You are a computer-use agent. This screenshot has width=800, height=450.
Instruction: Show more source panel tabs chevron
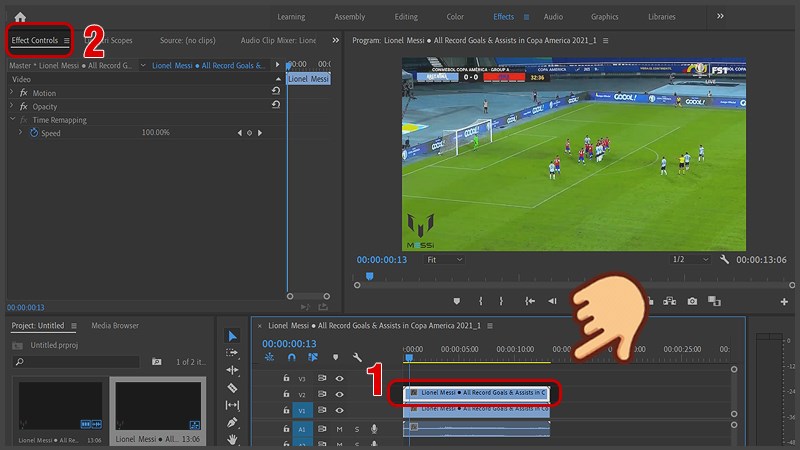coord(335,40)
